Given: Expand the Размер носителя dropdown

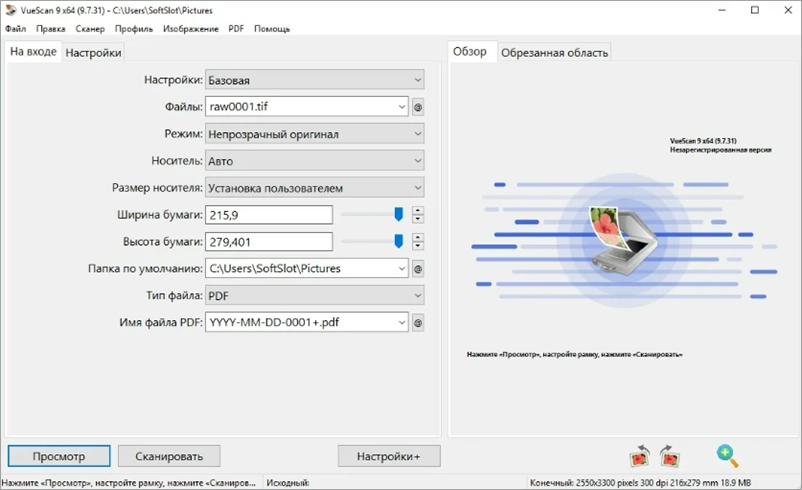Looking at the screenshot, I should (x=315, y=188).
